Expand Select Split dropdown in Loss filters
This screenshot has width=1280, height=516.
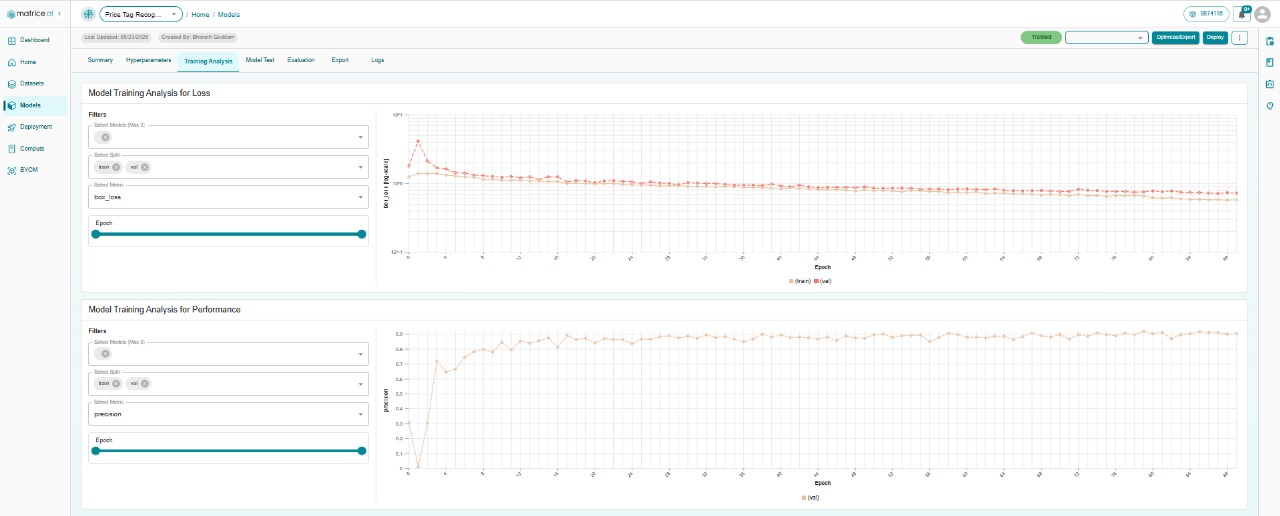pyautogui.click(x=360, y=167)
